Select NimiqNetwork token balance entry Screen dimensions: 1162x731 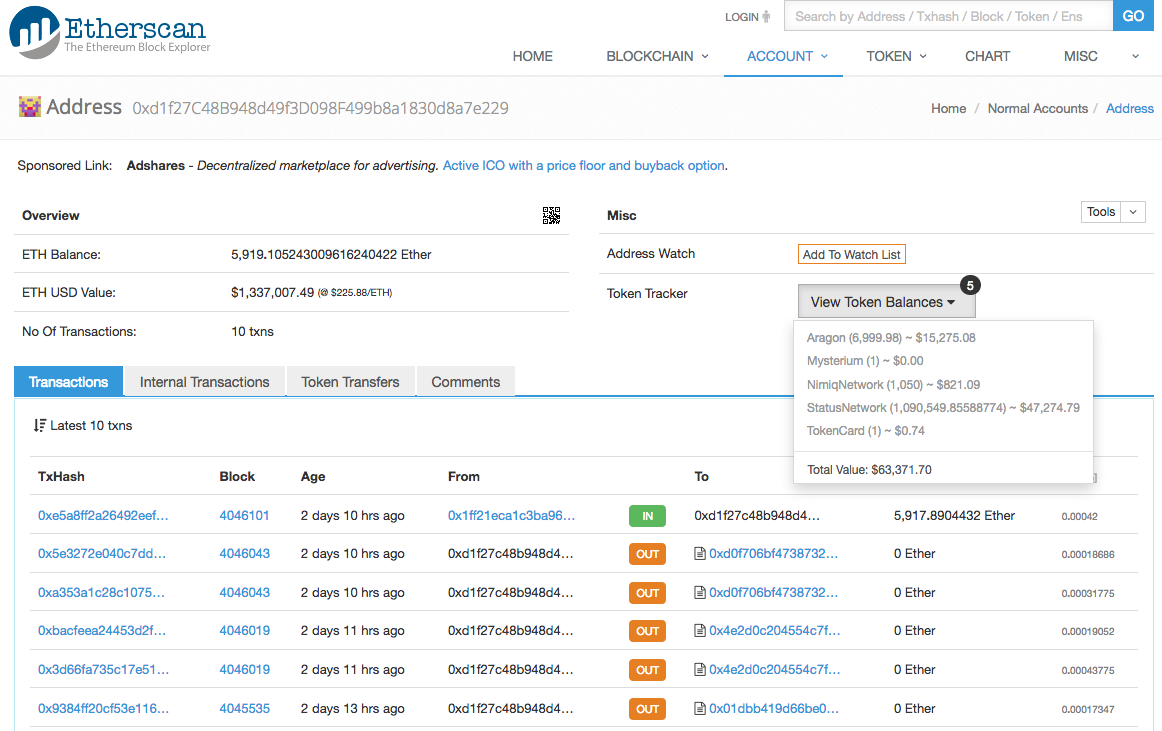pos(893,385)
